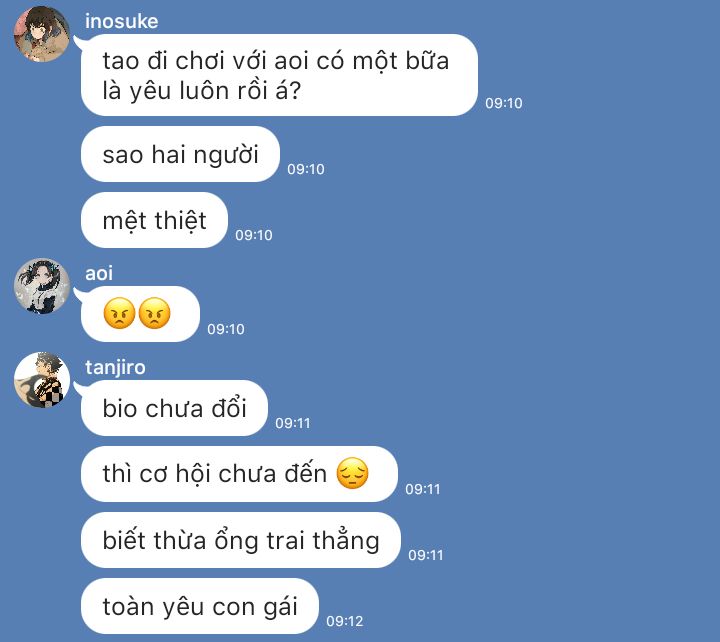This screenshot has height=642, width=720.
Task: Select the 'thì cơ hội chưa đến' bubble
Action: pyautogui.click(x=239, y=474)
